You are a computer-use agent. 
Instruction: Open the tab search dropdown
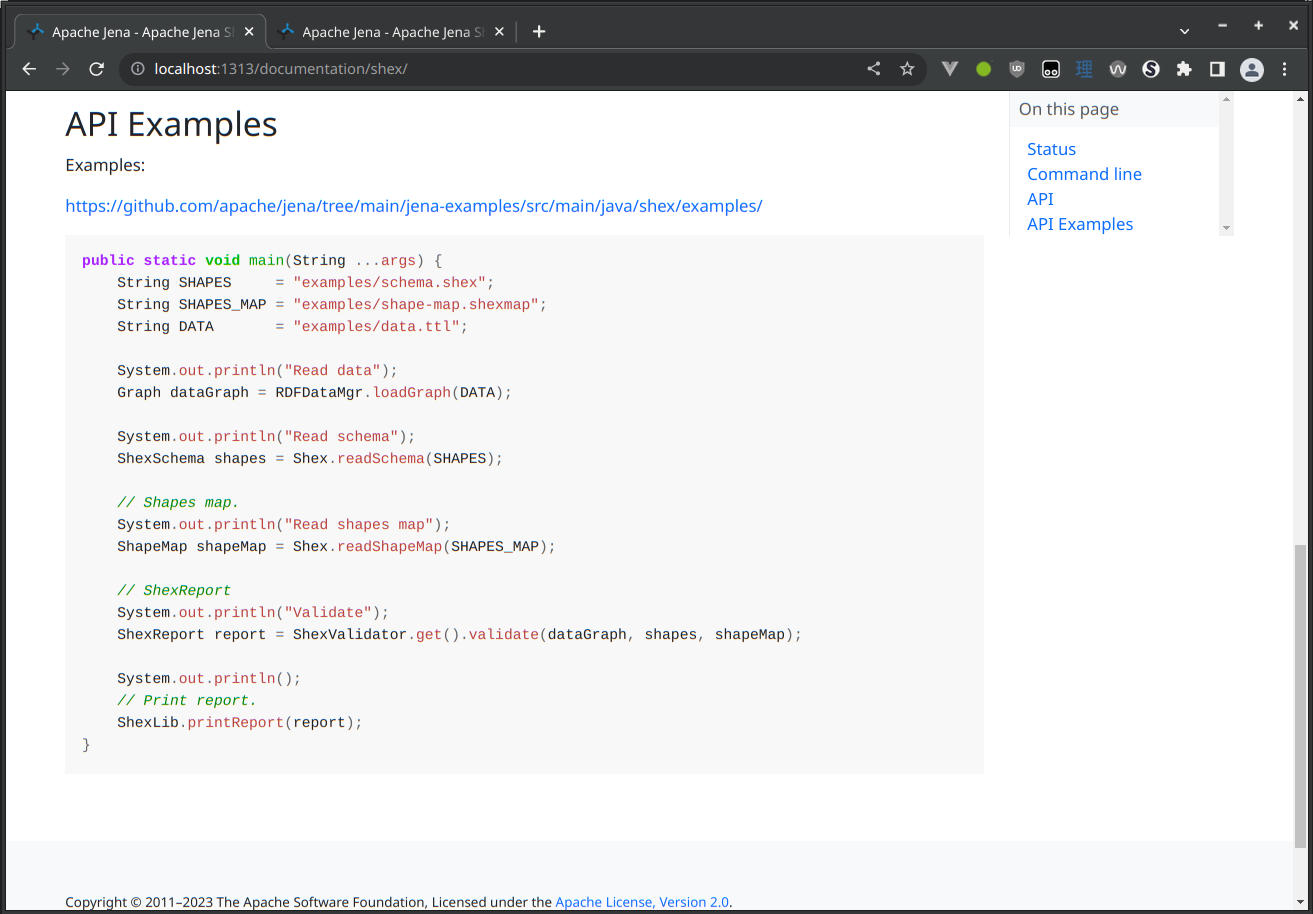pyautogui.click(x=1185, y=32)
